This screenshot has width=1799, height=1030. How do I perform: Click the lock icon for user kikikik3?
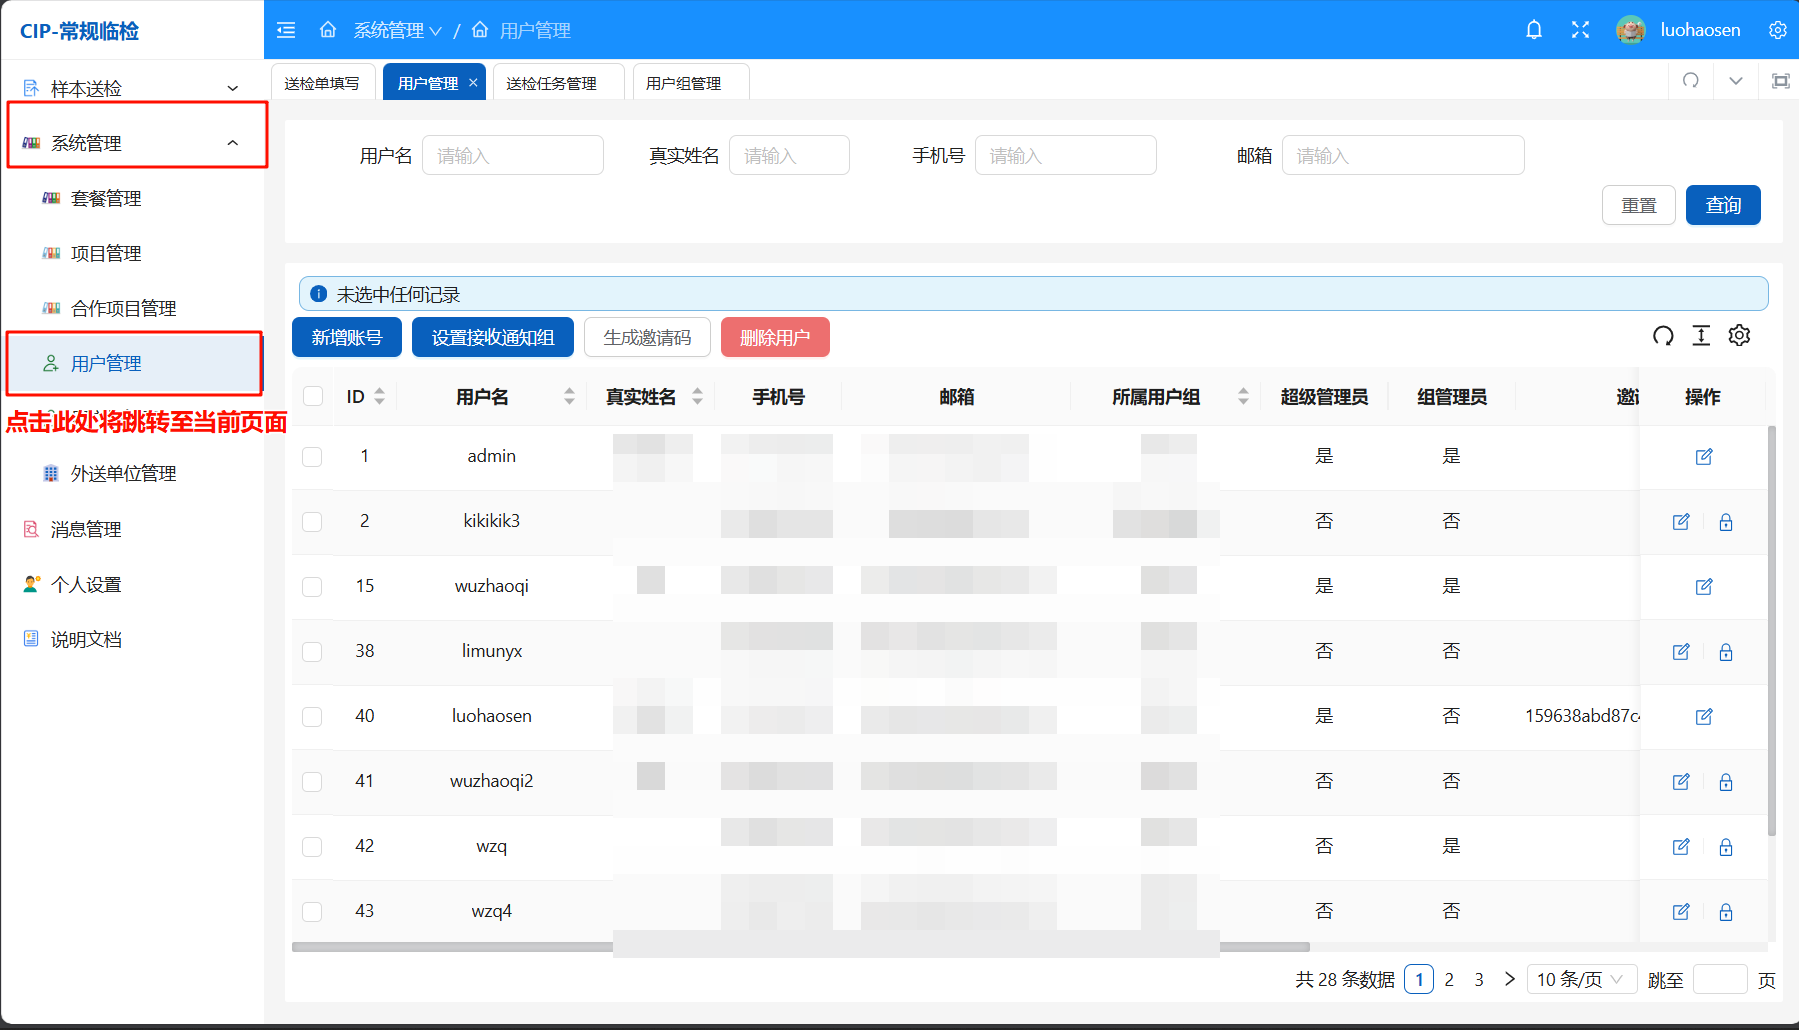click(1725, 522)
